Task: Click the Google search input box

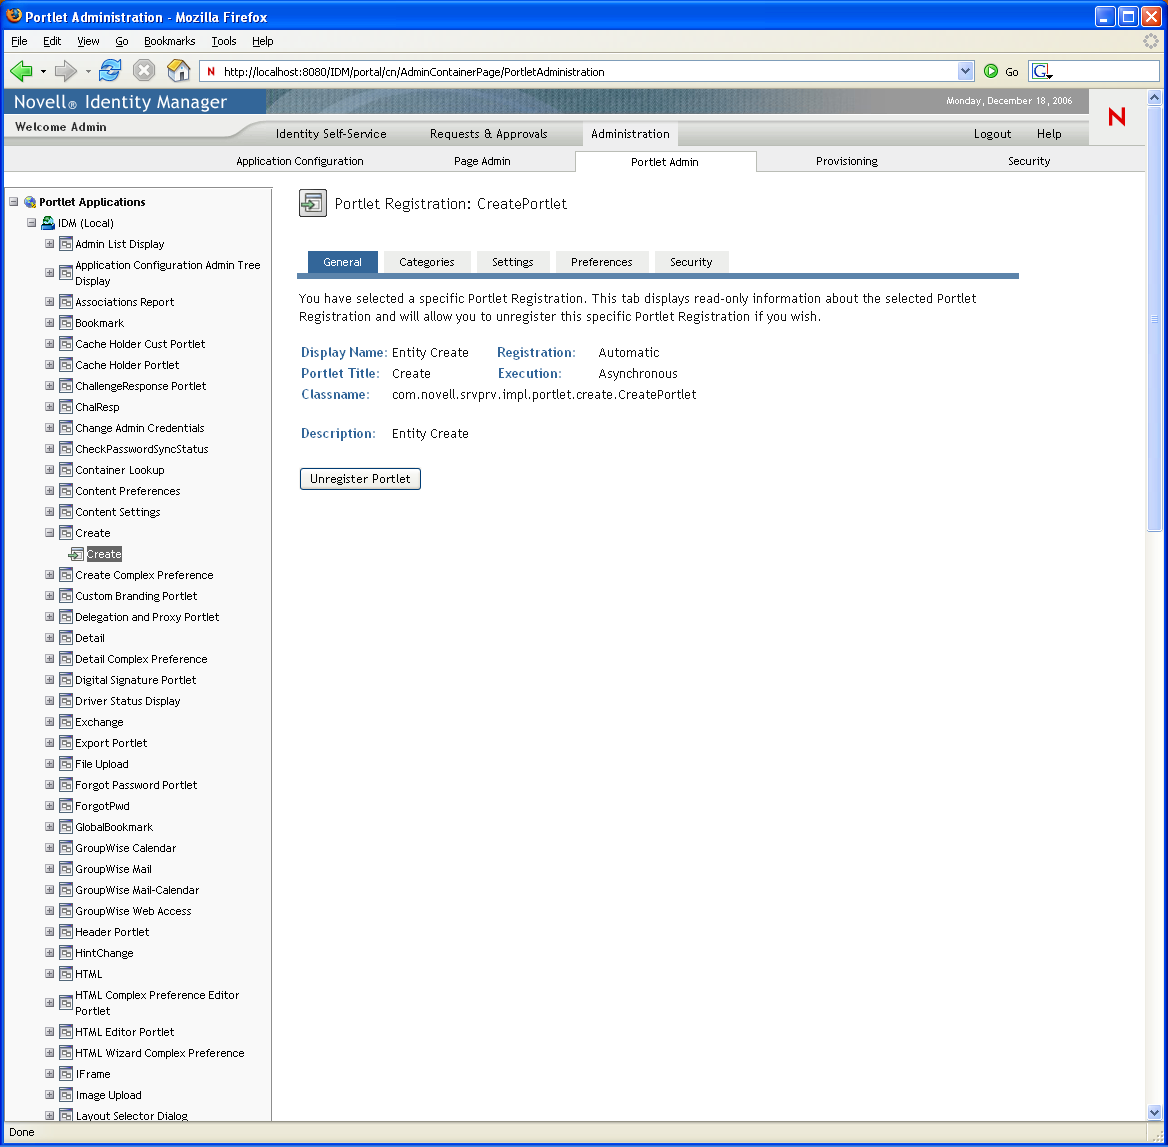Action: point(1105,72)
